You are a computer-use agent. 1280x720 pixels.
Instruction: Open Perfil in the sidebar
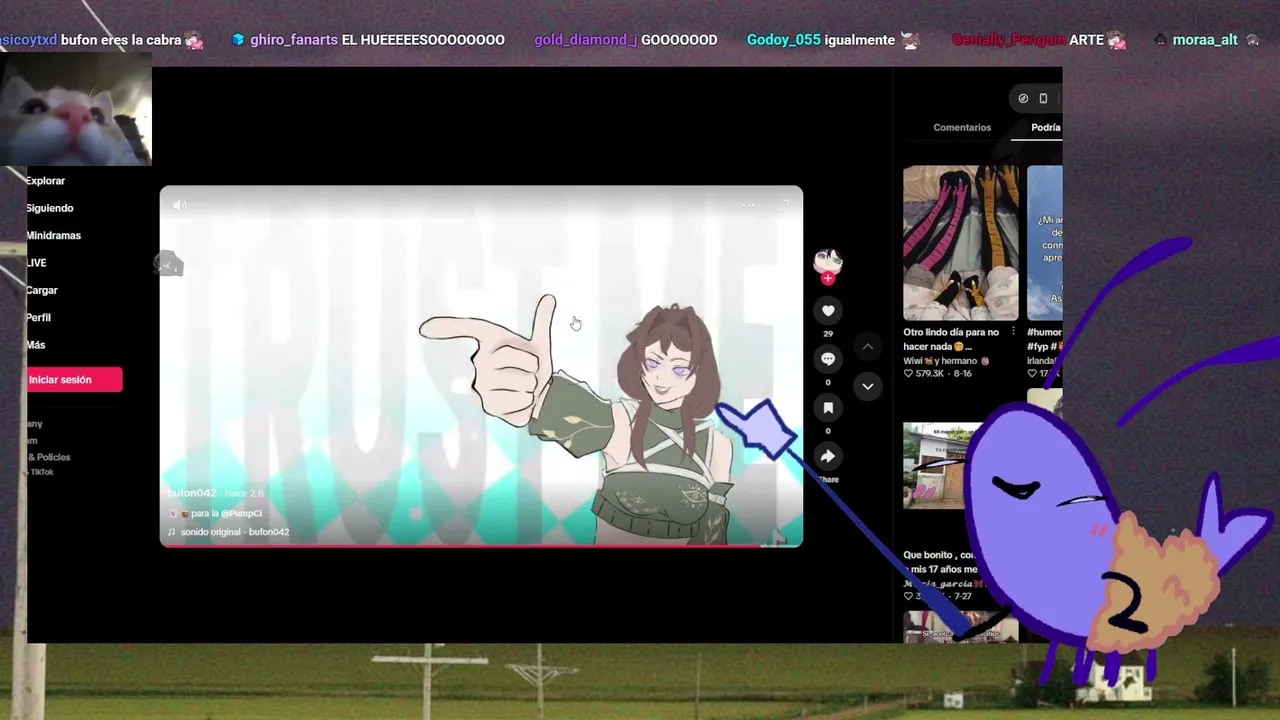pos(39,318)
